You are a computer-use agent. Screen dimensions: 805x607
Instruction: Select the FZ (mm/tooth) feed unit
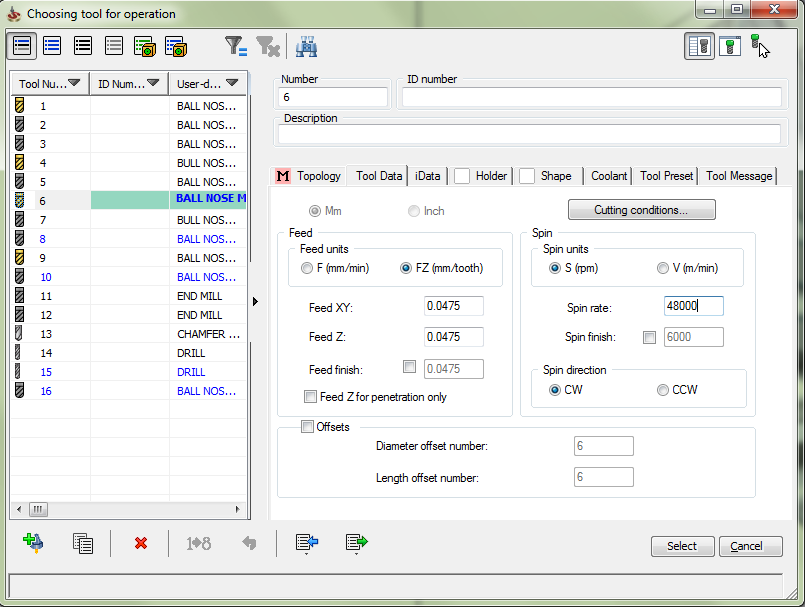(x=406, y=268)
